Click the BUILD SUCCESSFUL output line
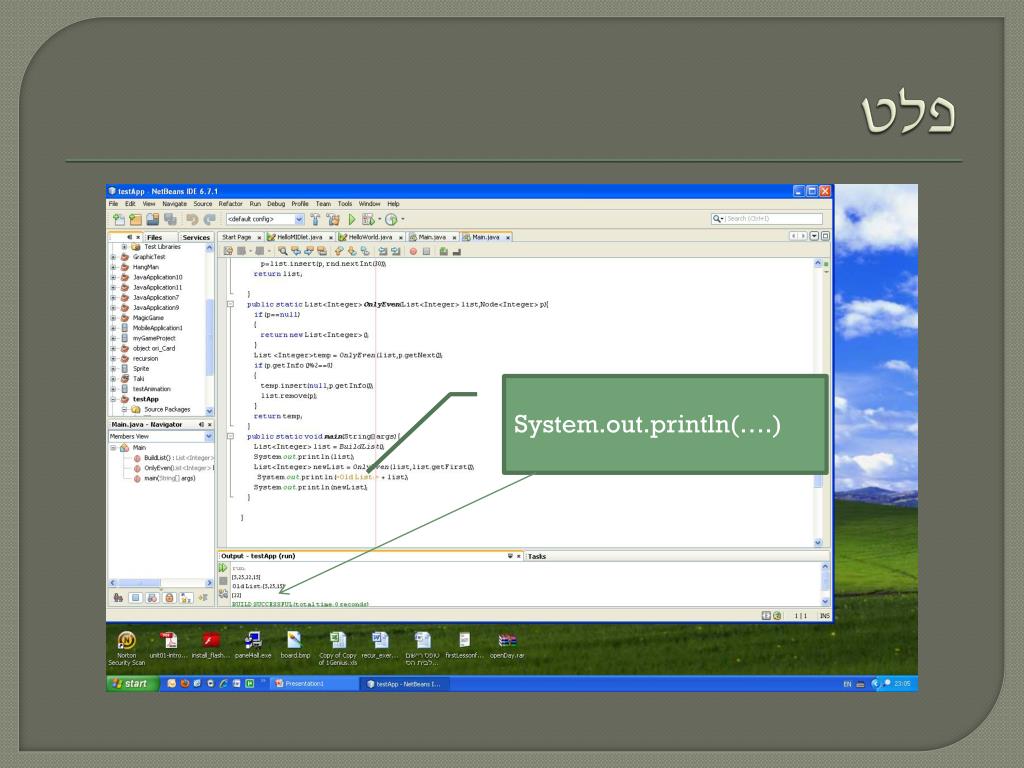The image size is (1024, 768). point(300,604)
